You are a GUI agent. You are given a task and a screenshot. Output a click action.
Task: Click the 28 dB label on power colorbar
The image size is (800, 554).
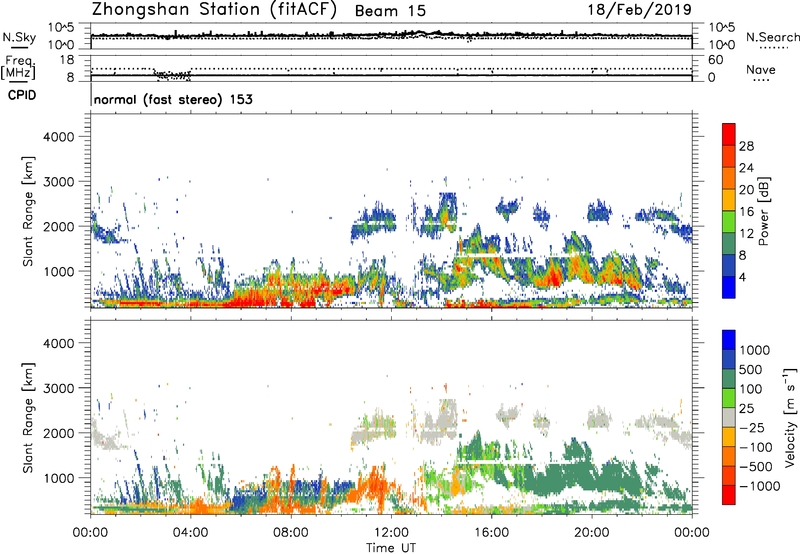pyautogui.click(x=746, y=146)
